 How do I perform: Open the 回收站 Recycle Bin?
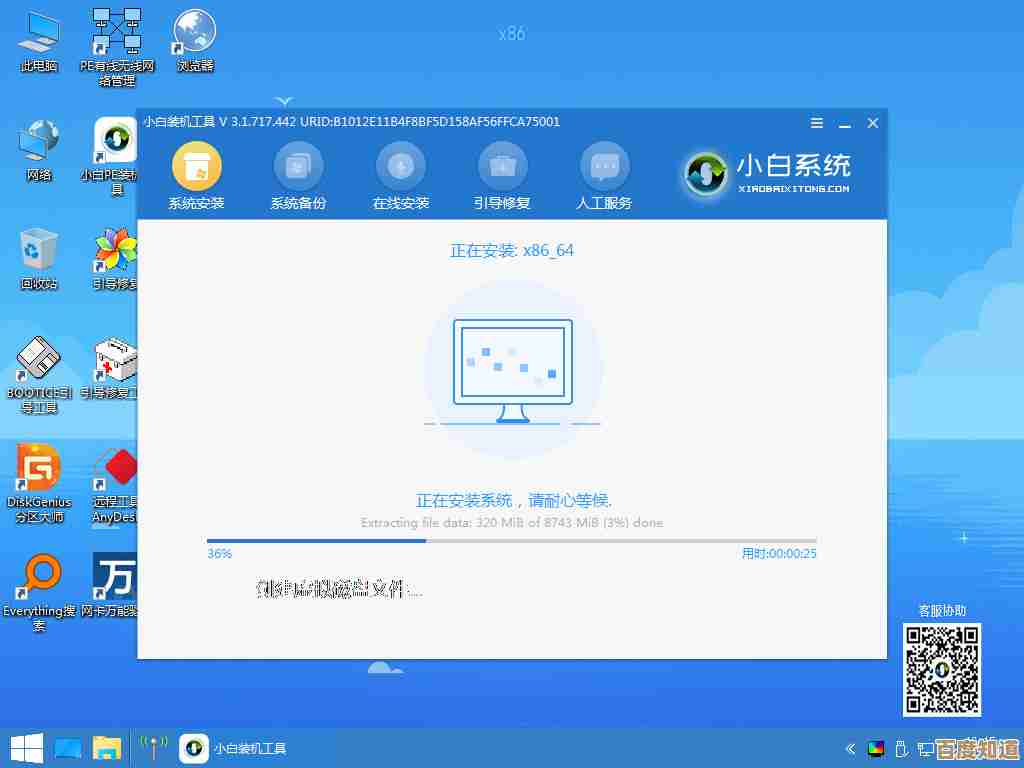click(x=39, y=255)
